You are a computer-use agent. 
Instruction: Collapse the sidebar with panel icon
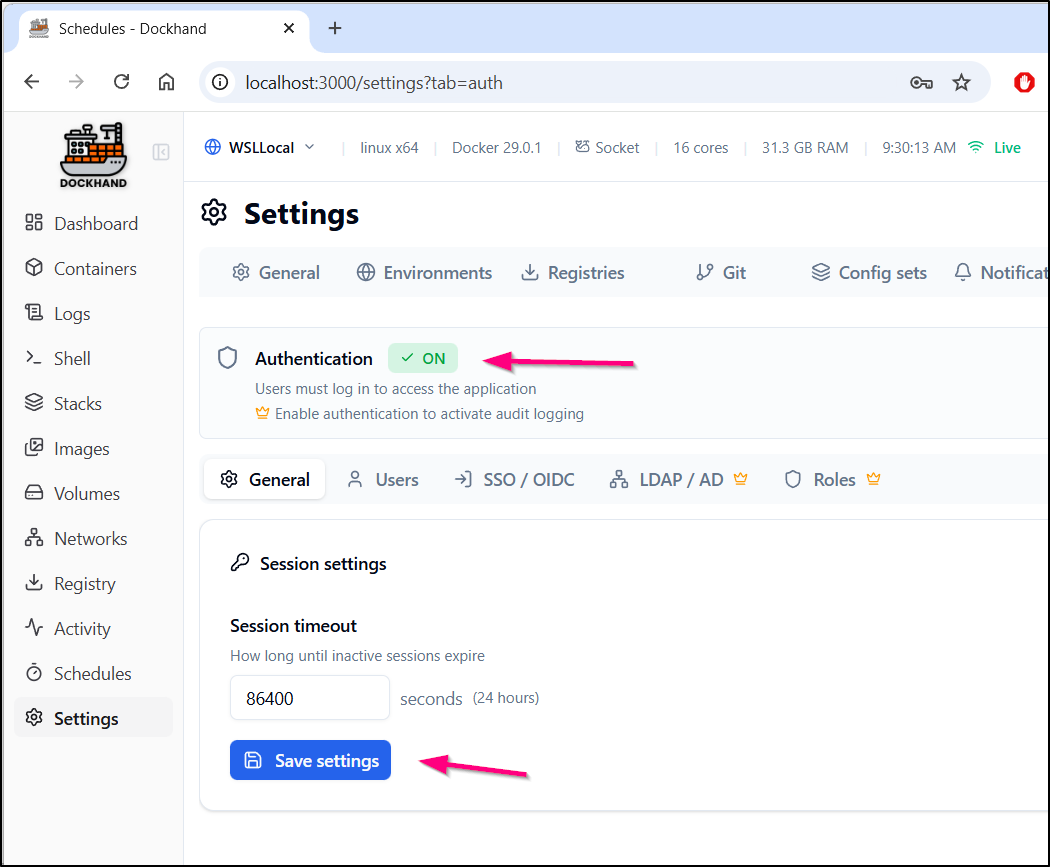tap(161, 152)
